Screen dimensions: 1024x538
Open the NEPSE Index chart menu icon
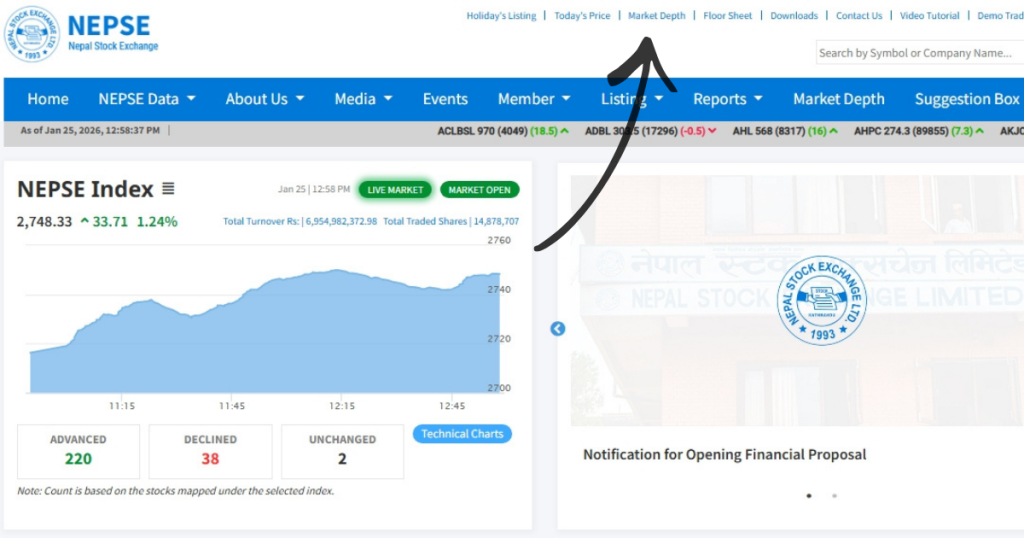[168, 189]
